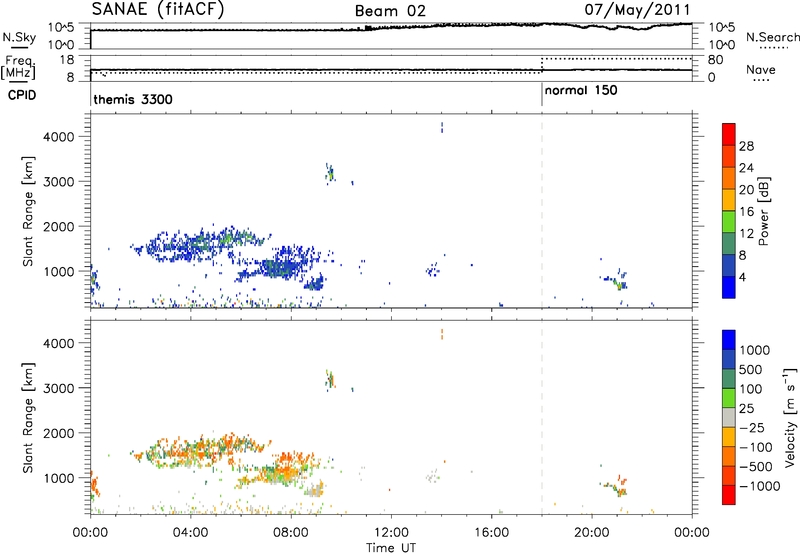
Task: Click the dashed 18:00 CPID line in velocity panel
Action: coord(542,417)
